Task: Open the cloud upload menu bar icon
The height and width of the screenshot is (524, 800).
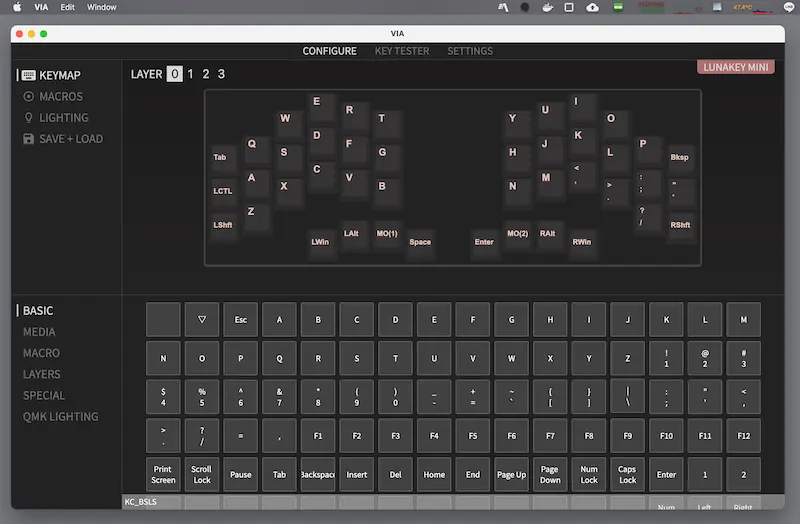Action: [x=592, y=7]
